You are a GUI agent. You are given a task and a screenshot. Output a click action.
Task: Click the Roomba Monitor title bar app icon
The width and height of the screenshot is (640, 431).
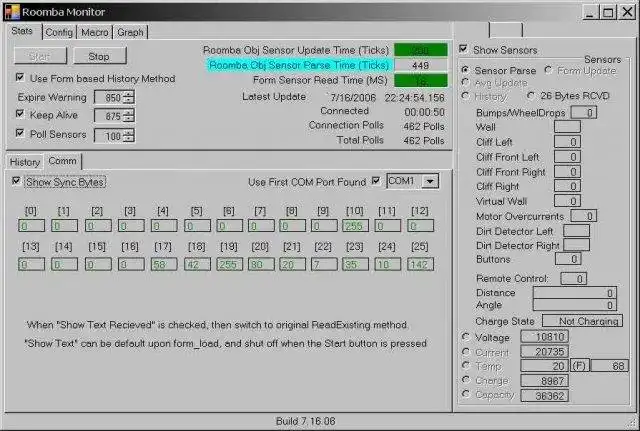pos(12,12)
